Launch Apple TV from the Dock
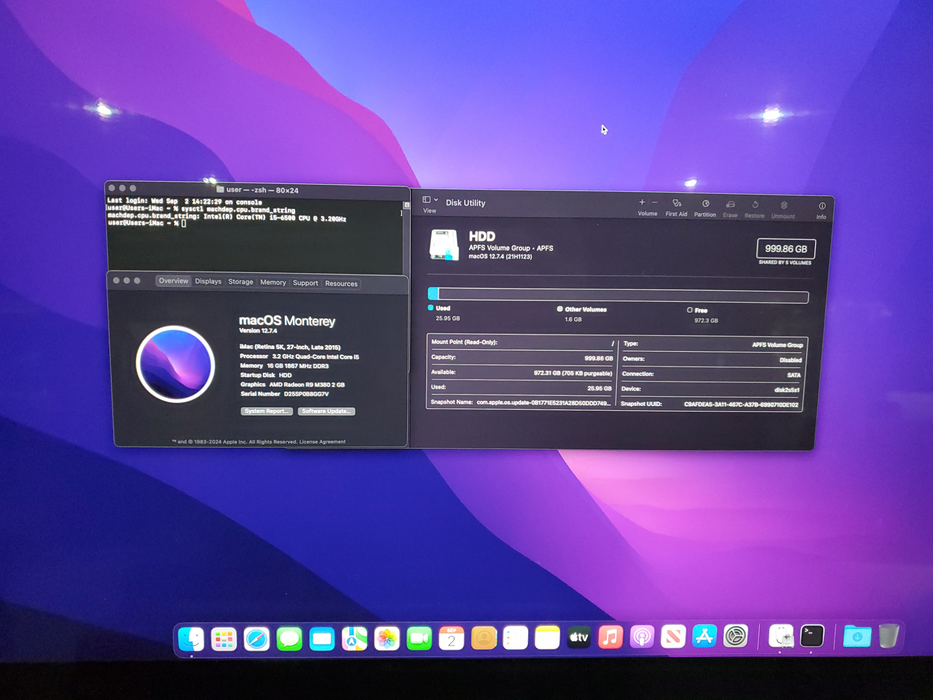The width and height of the screenshot is (933, 700). pos(578,638)
